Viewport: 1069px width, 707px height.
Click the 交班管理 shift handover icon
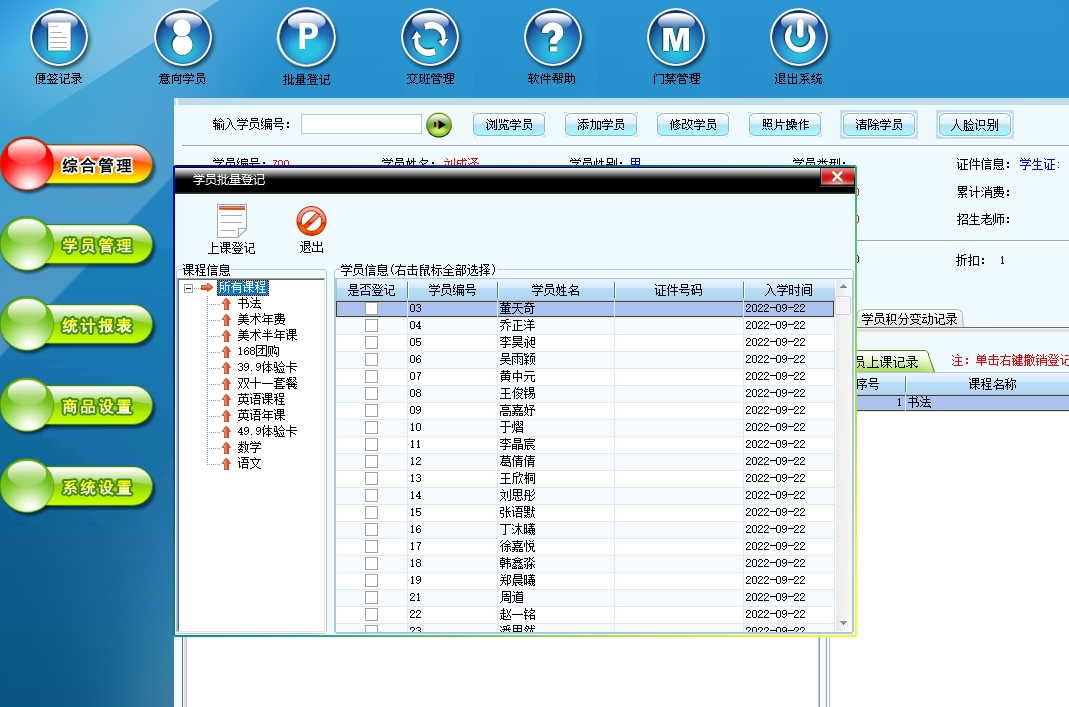tap(430, 38)
